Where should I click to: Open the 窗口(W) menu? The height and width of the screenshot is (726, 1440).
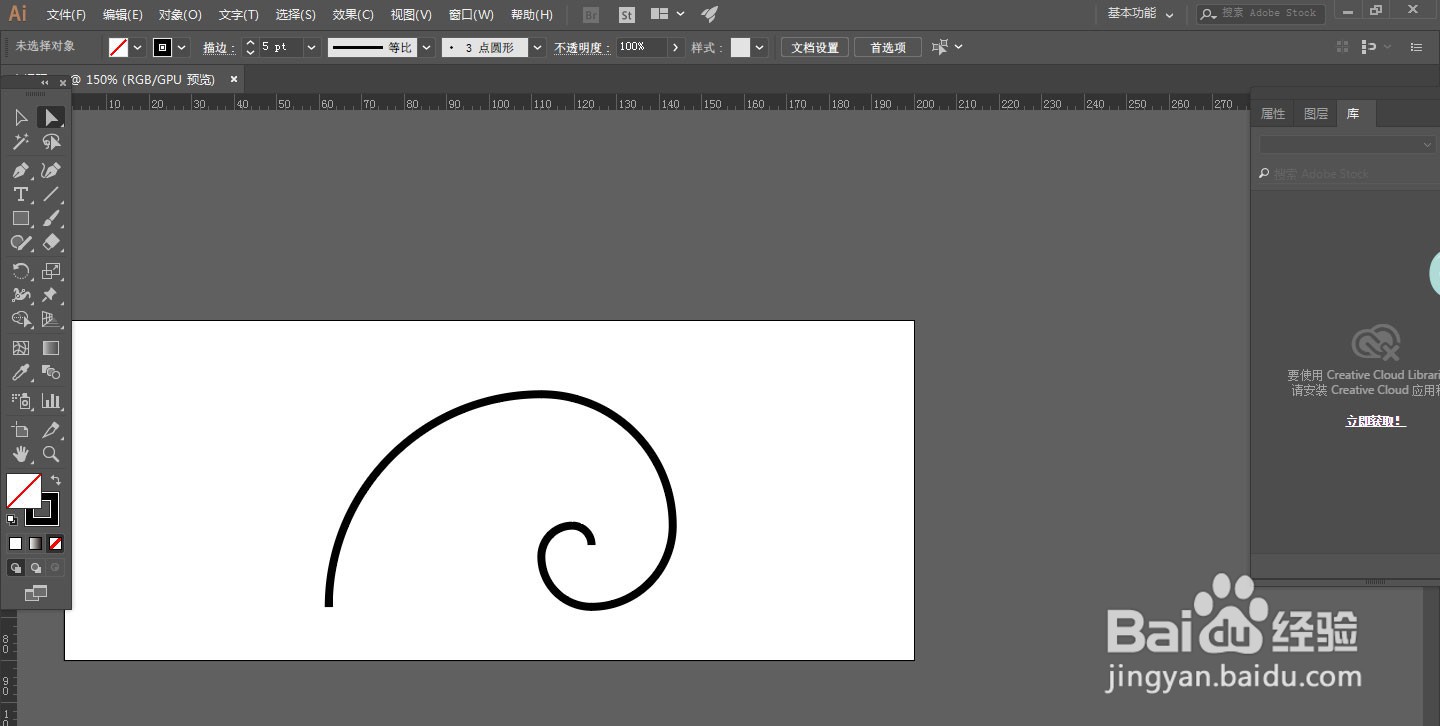pos(471,15)
